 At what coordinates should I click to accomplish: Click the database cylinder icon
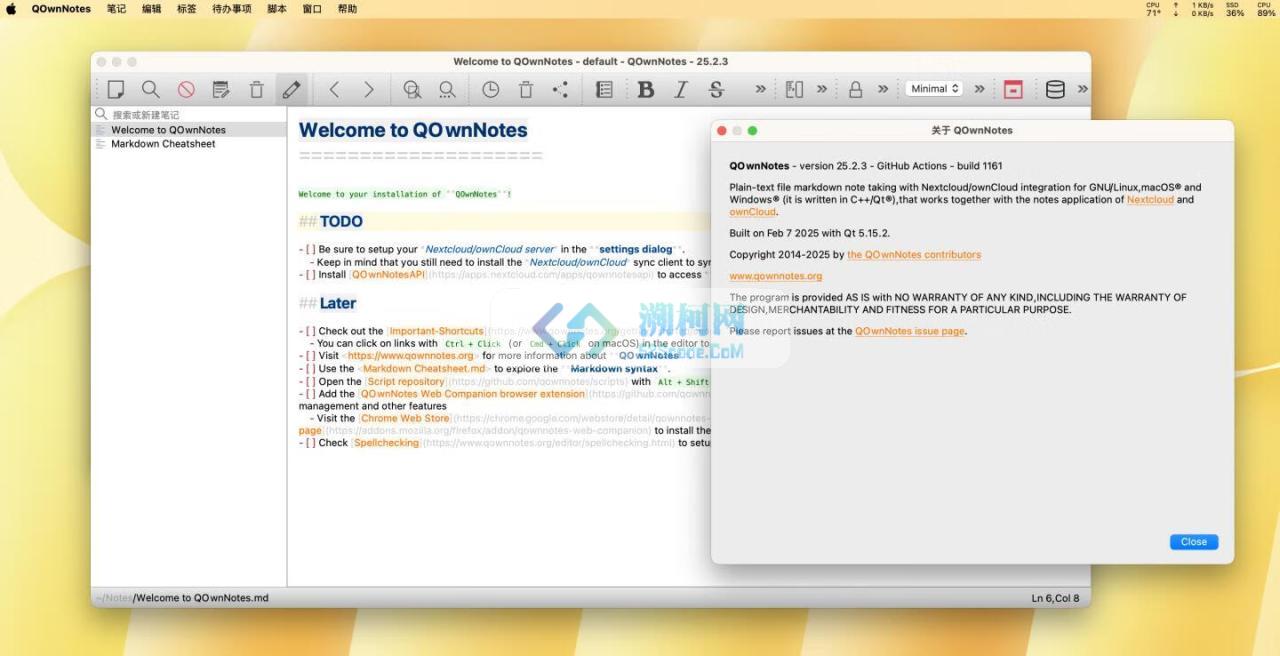tap(1055, 89)
